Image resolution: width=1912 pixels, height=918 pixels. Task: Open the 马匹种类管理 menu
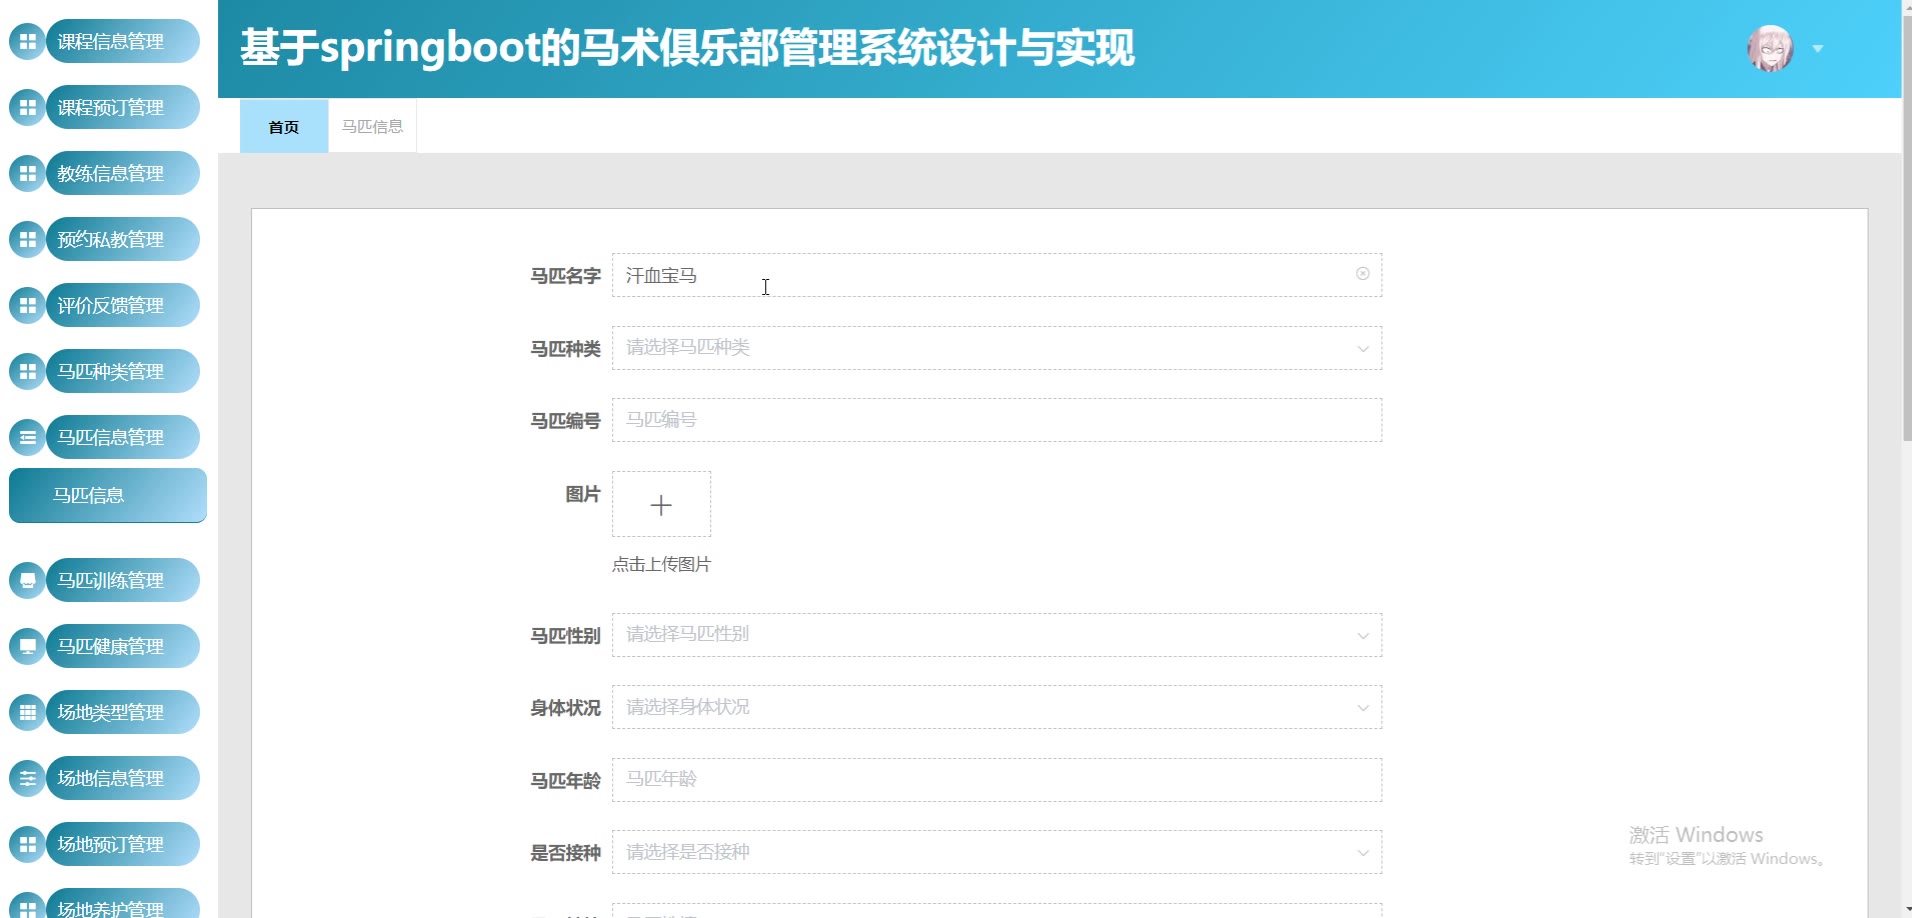pyautogui.click(x=123, y=371)
